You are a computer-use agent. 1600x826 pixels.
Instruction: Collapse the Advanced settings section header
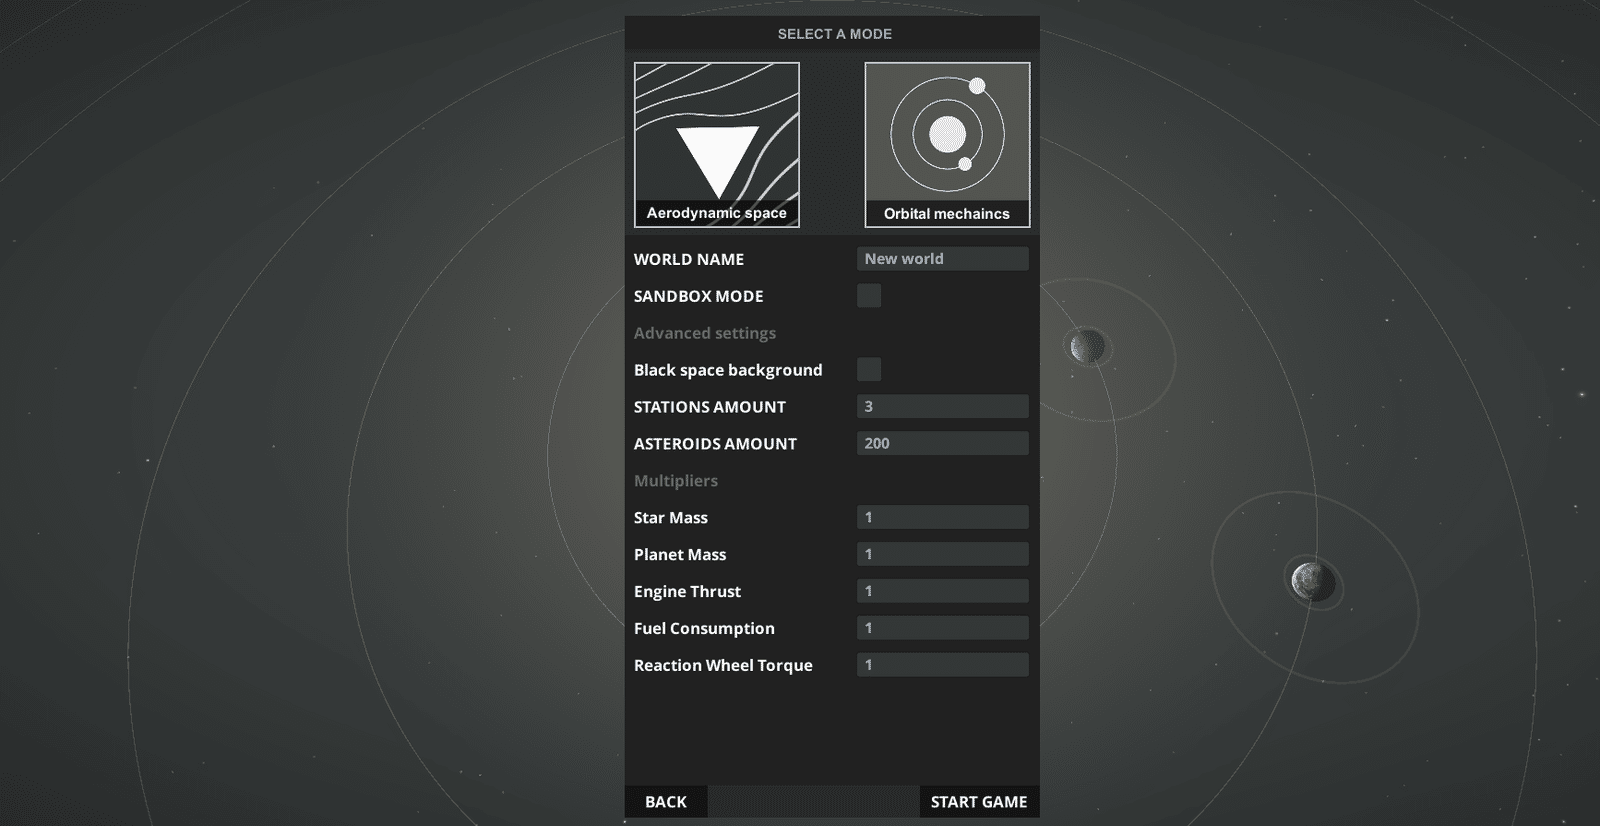point(705,333)
